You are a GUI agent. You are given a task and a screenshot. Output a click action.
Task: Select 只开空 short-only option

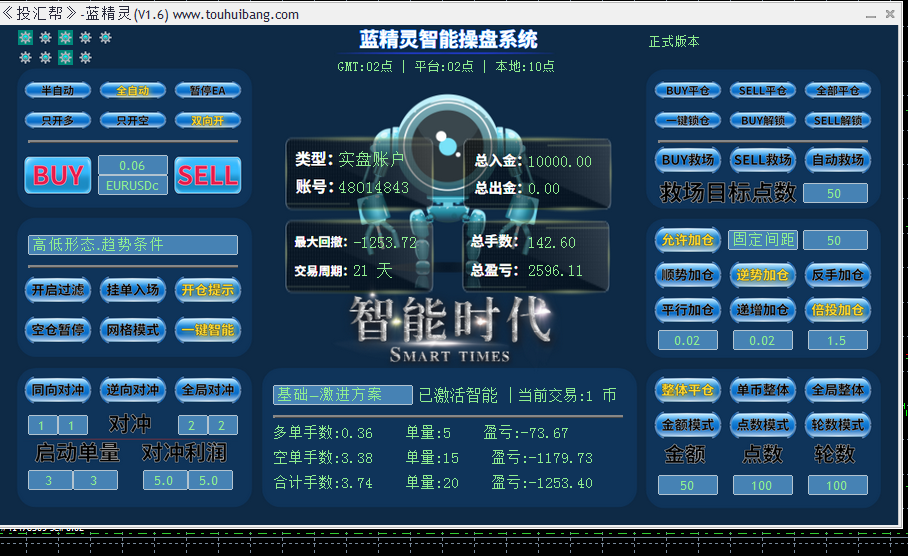(133, 120)
